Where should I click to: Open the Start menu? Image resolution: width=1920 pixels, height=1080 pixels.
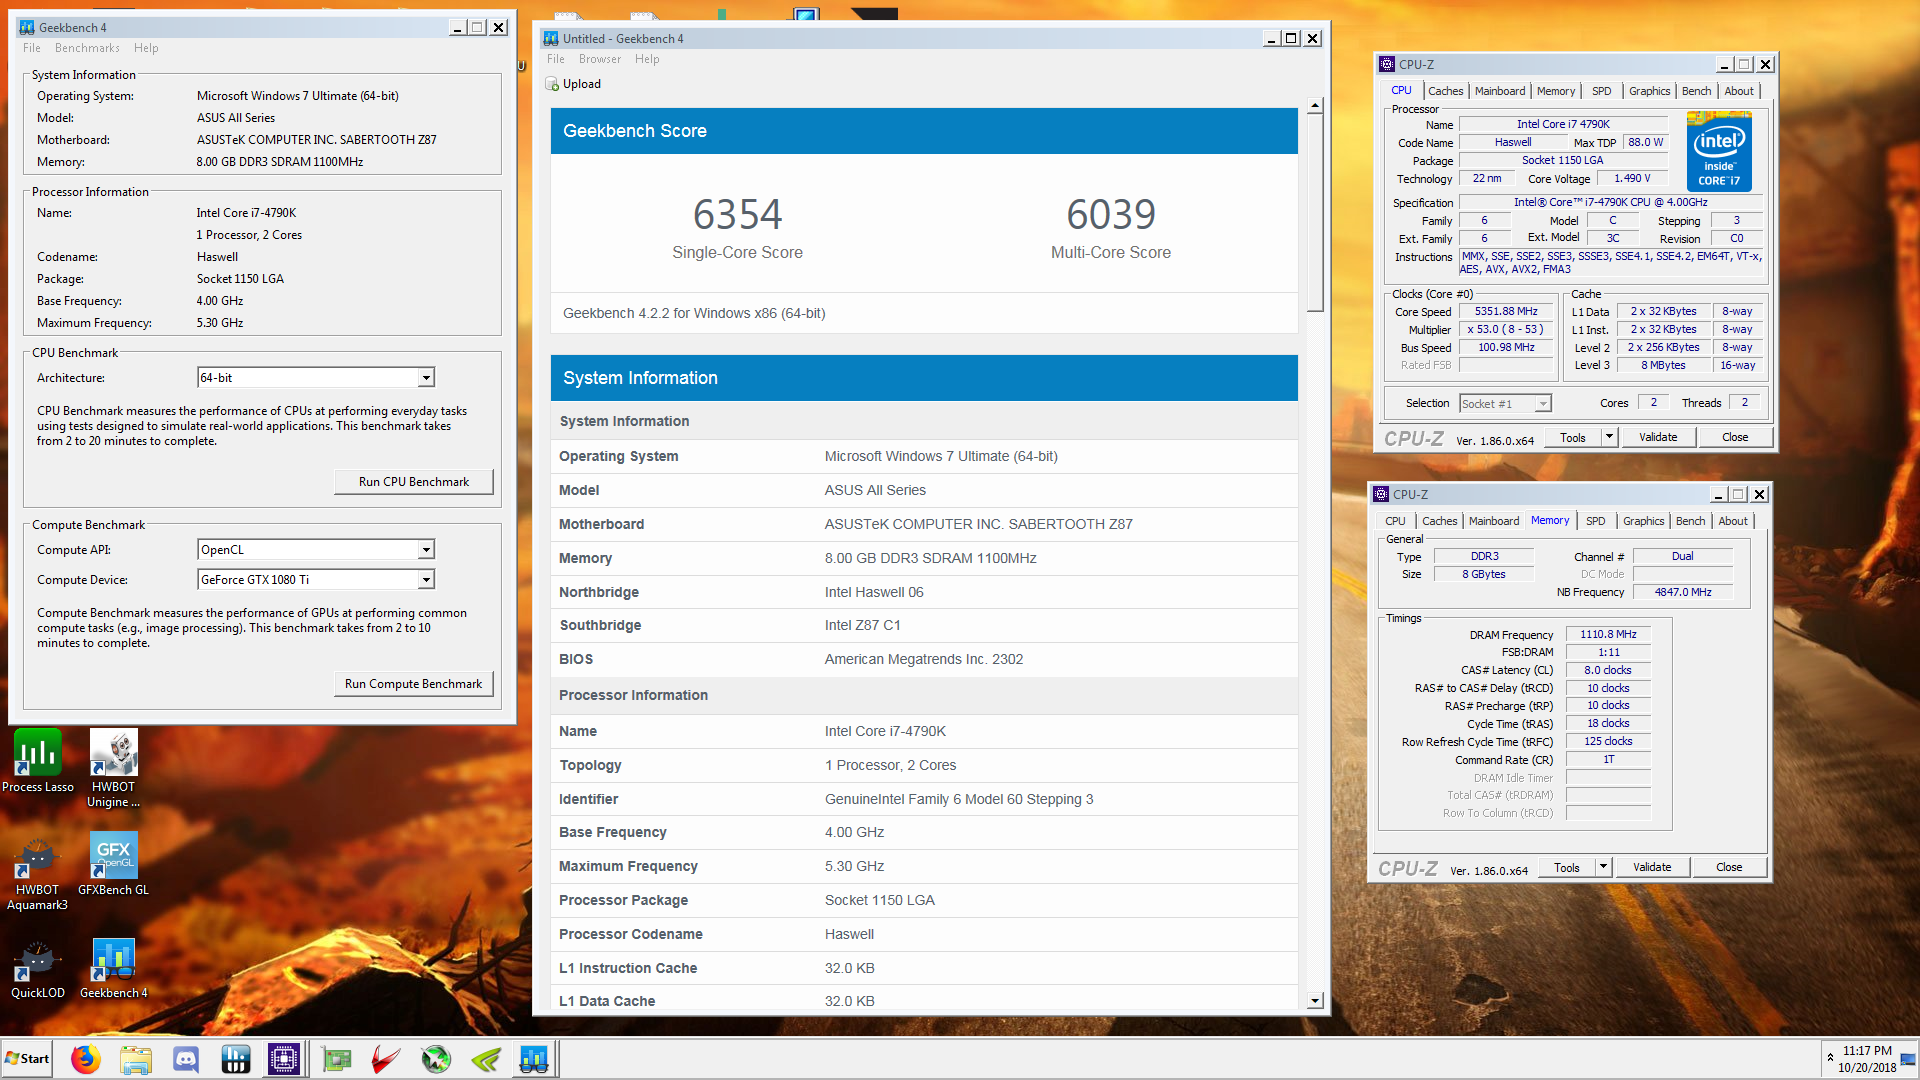tap(27, 1059)
